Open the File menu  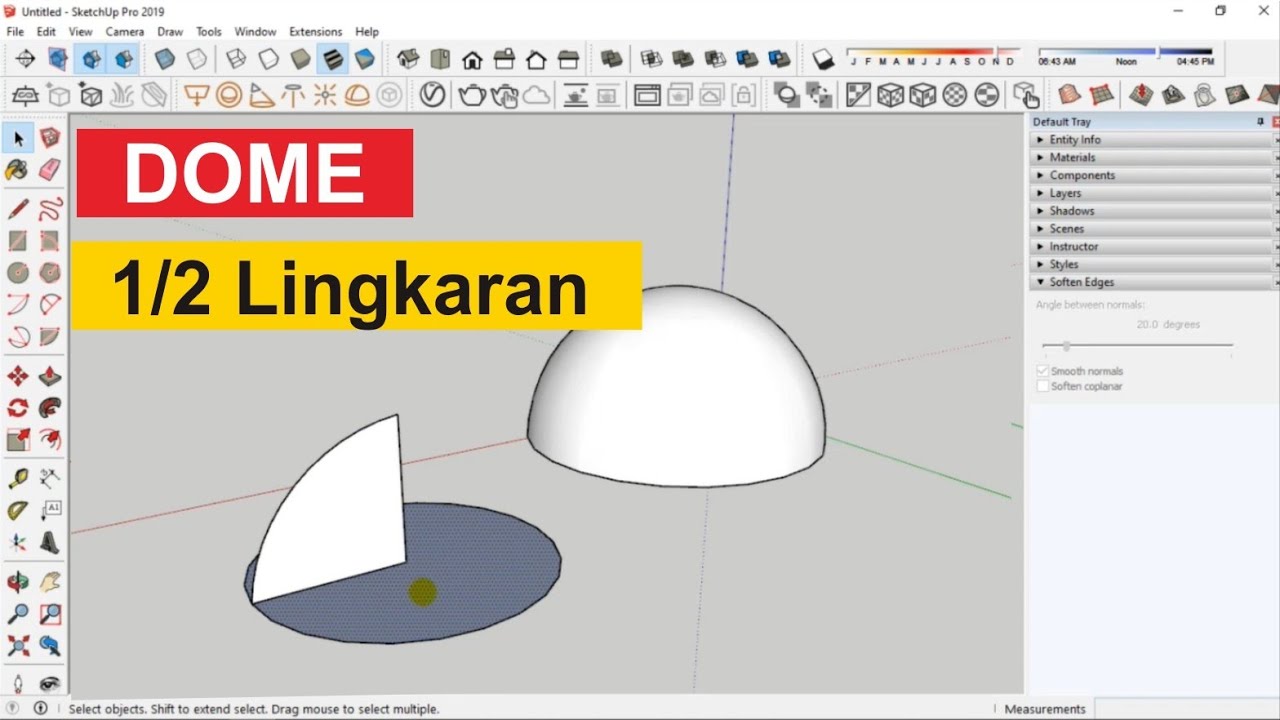(x=15, y=32)
